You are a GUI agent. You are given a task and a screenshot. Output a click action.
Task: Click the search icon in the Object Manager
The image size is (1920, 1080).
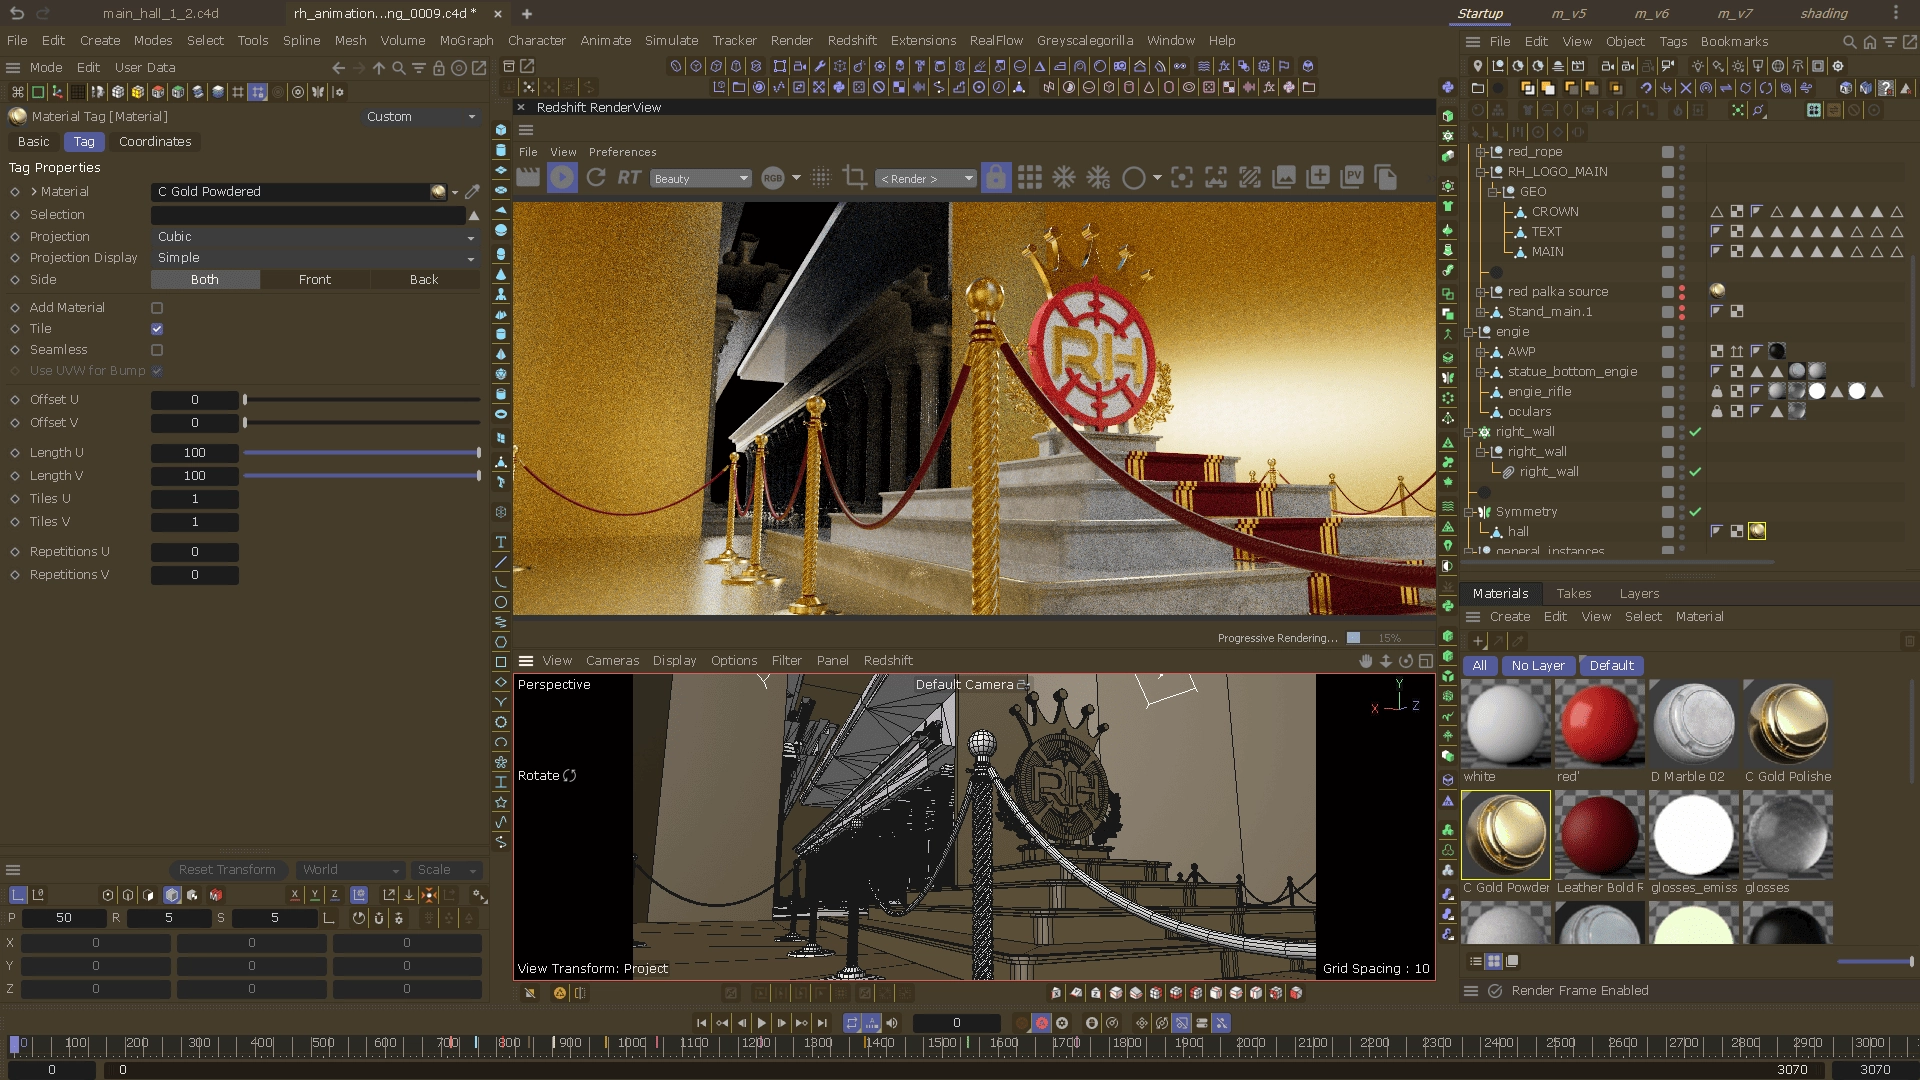pos(1849,42)
